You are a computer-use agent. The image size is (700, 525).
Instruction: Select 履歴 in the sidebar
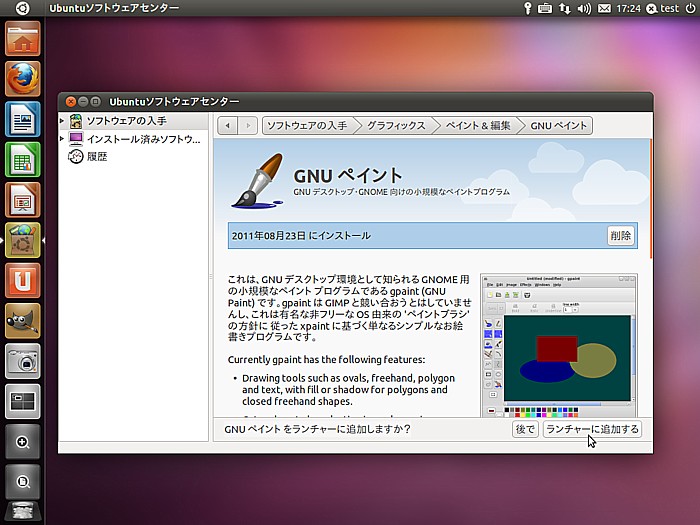click(x=97, y=156)
